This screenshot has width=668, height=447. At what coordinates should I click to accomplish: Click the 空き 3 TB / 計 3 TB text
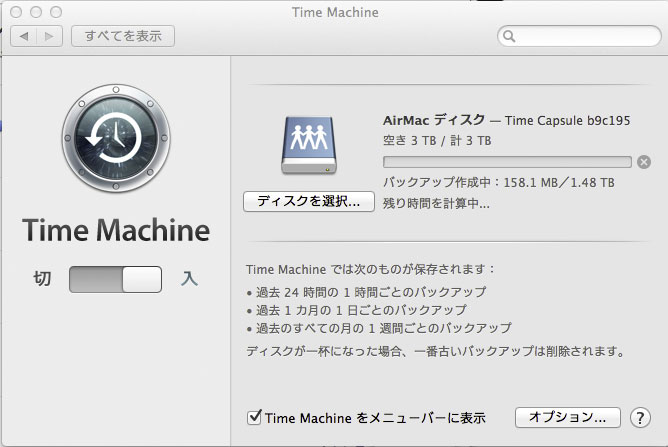click(x=437, y=141)
